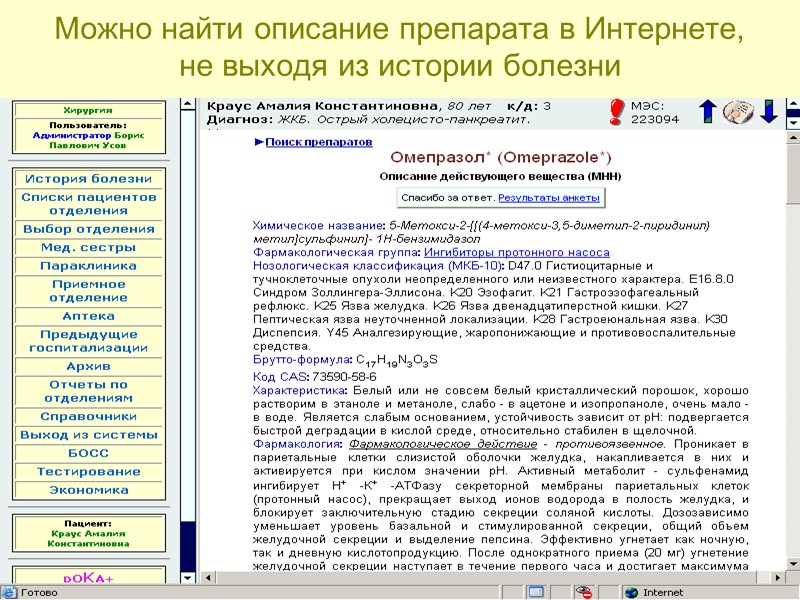Click Химическое название label
800x600 pixels.
pos(318,225)
